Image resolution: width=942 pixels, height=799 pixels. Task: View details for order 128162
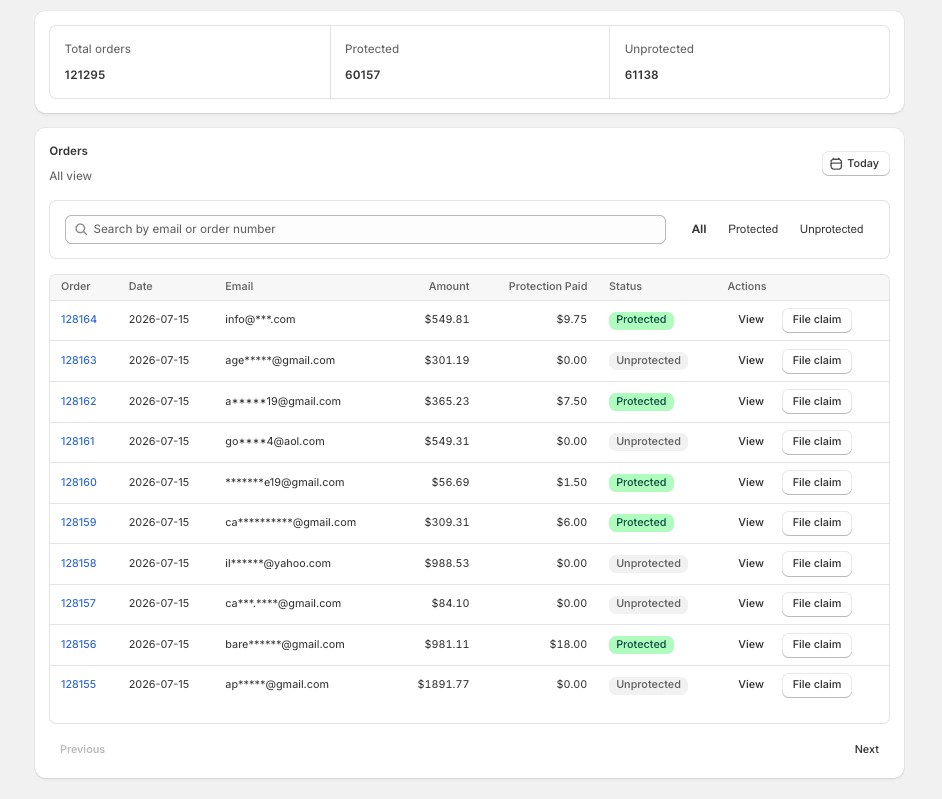751,401
